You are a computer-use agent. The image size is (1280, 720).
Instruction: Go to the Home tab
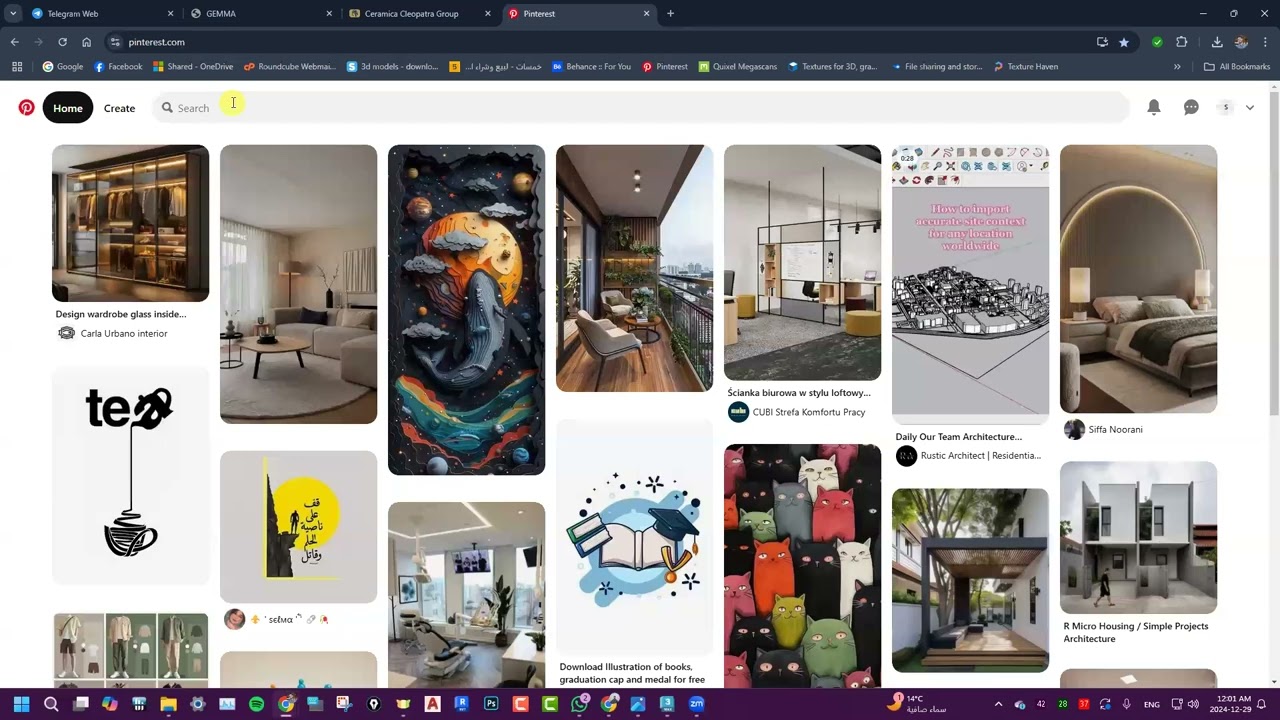(68, 108)
